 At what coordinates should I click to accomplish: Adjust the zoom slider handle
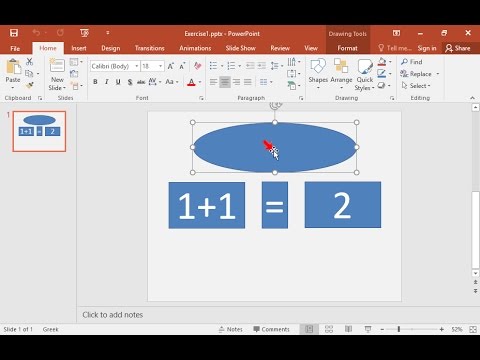point(399,329)
